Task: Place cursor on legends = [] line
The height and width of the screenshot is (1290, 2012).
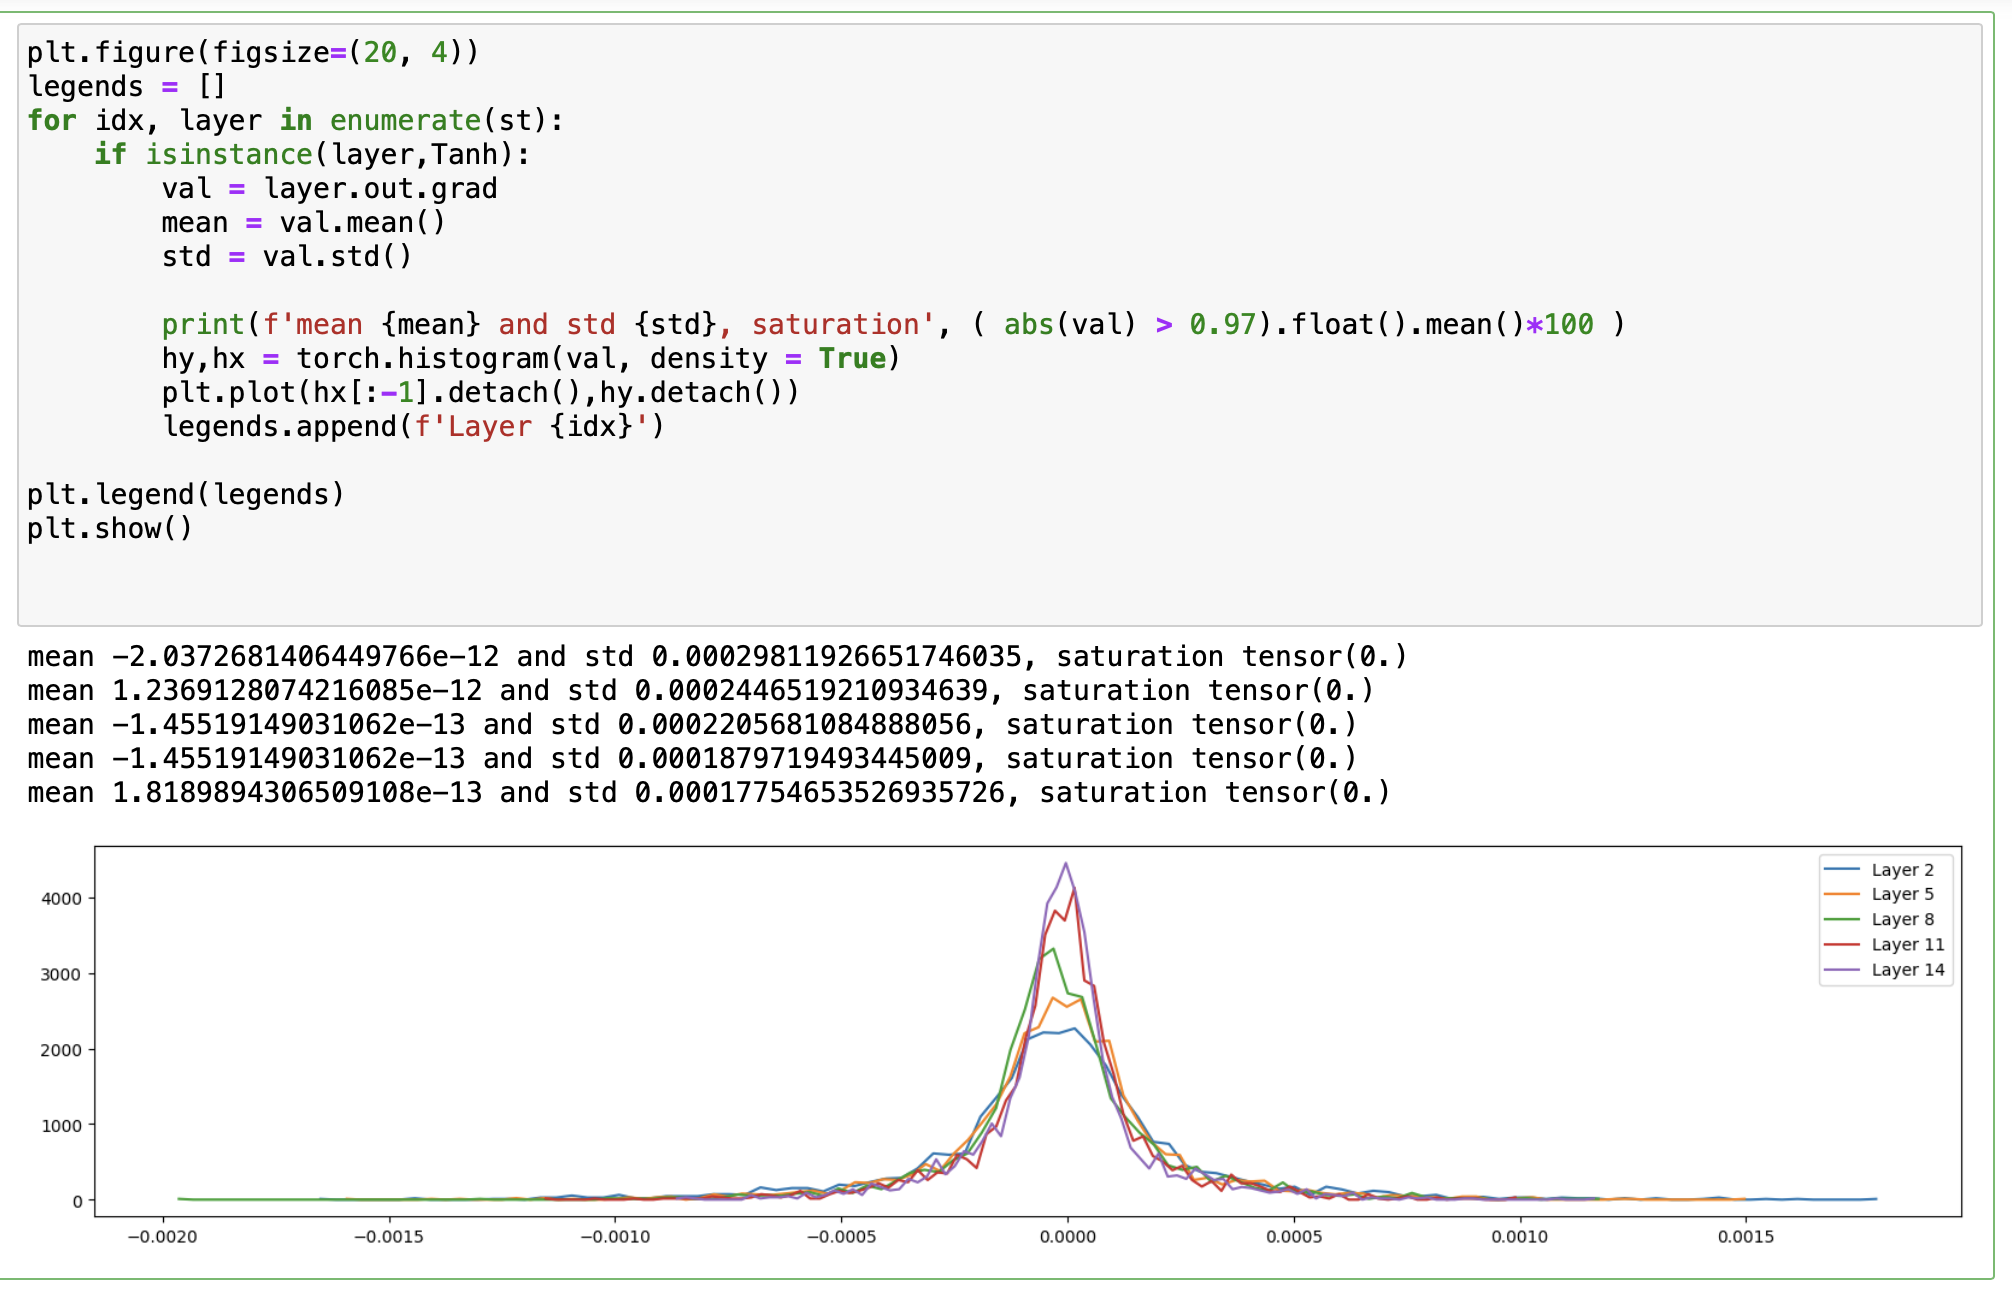Action: pyautogui.click(x=126, y=87)
